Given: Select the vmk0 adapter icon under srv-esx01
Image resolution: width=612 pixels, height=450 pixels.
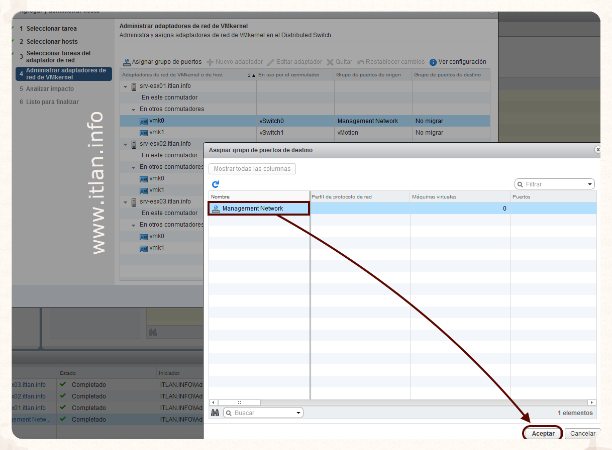Looking at the screenshot, I should pyautogui.click(x=142, y=120).
